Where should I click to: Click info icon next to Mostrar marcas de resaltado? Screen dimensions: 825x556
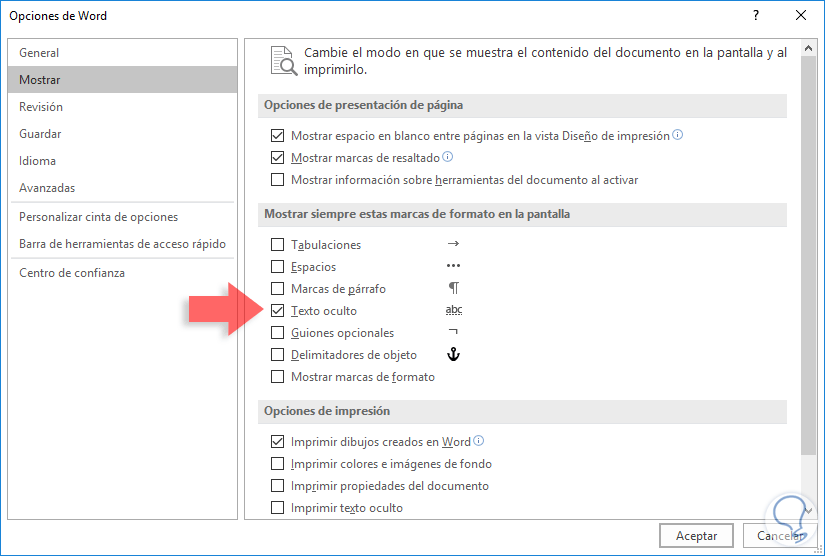click(x=448, y=157)
